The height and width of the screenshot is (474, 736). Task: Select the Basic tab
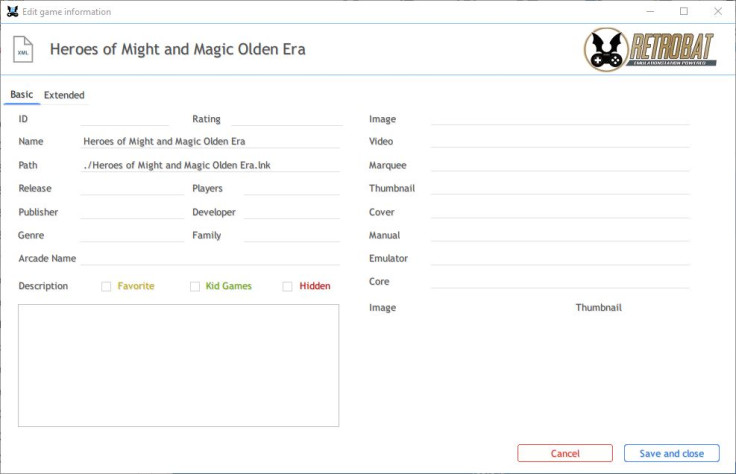coord(22,95)
